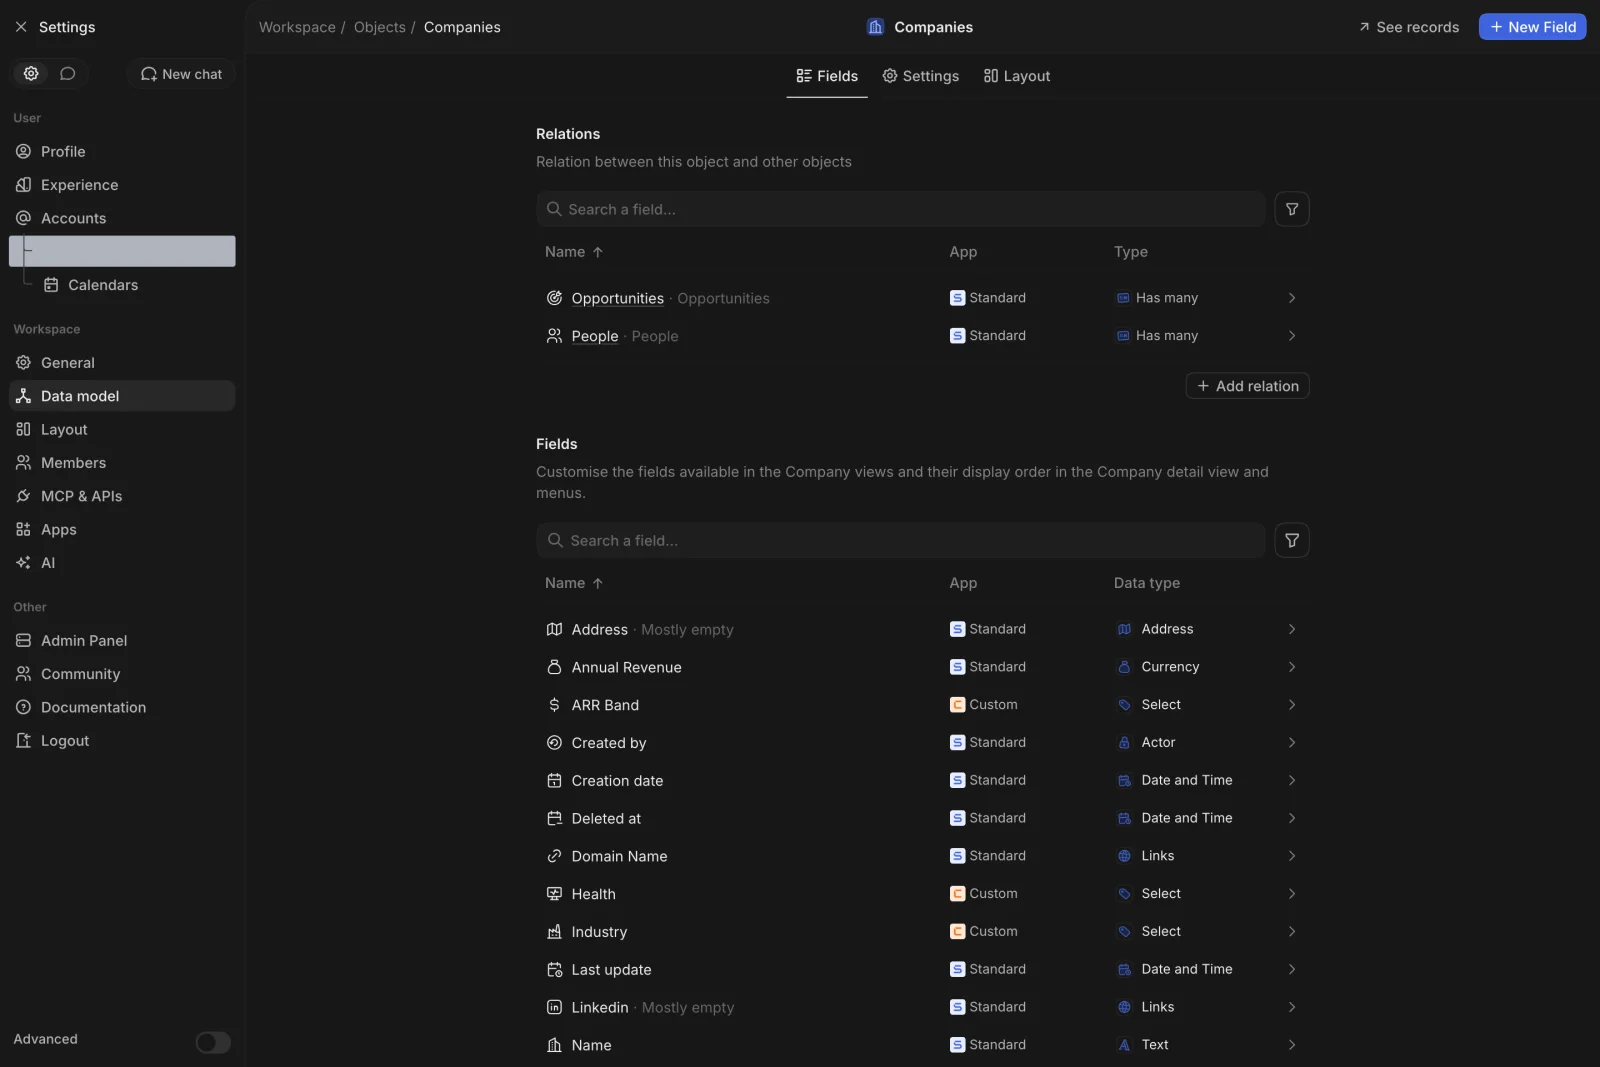Toggle the Advanced switch
1600x1067 pixels.
point(213,1043)
